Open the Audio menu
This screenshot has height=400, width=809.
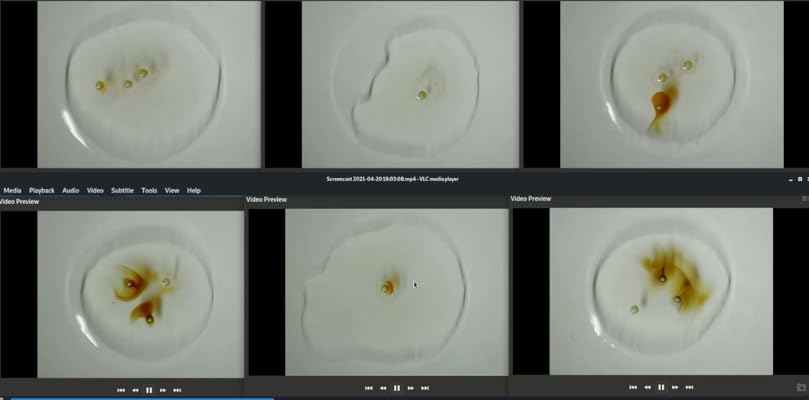pos(71,190)
